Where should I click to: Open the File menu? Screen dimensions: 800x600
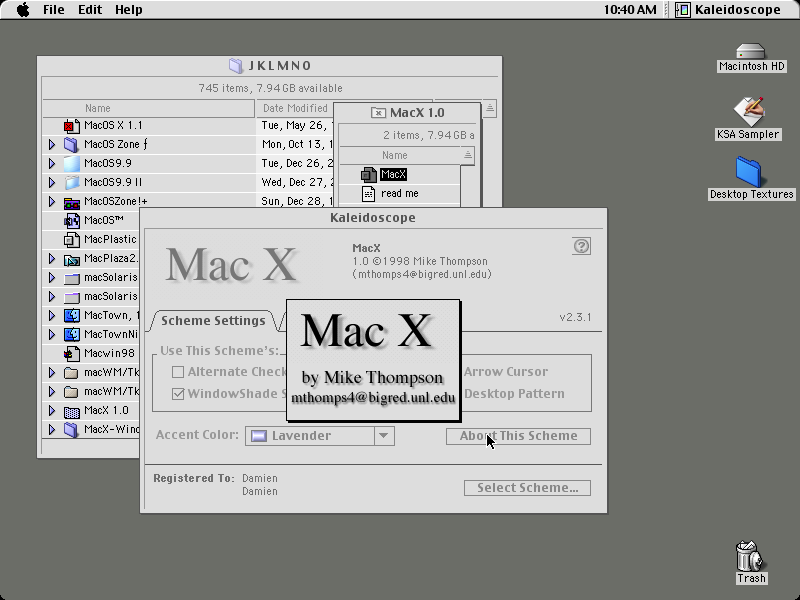(x=54, y=10)
